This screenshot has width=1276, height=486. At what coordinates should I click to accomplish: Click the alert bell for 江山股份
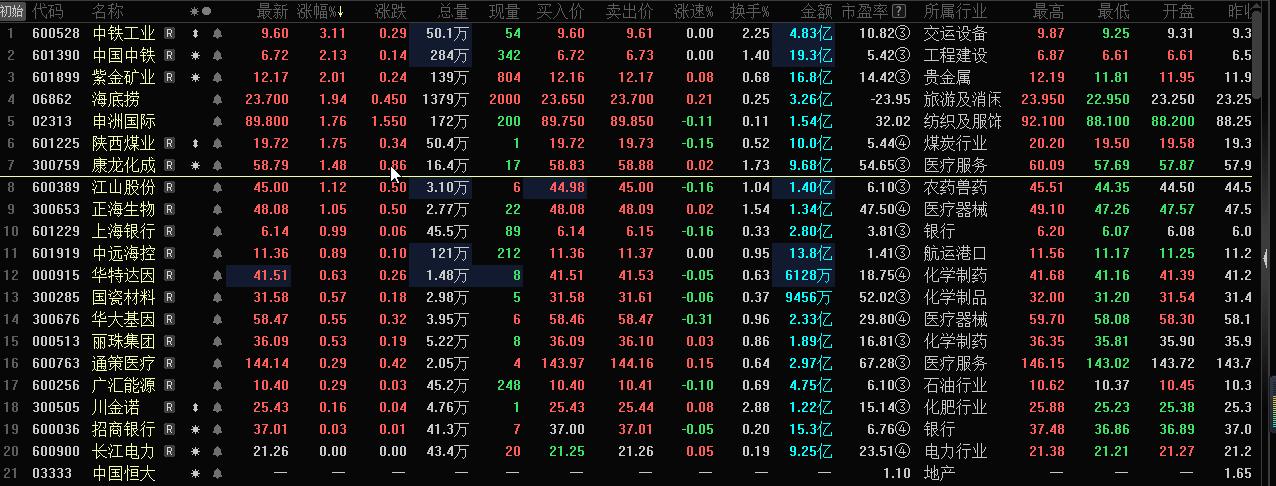pyautogui.click(x=218, y=188)
